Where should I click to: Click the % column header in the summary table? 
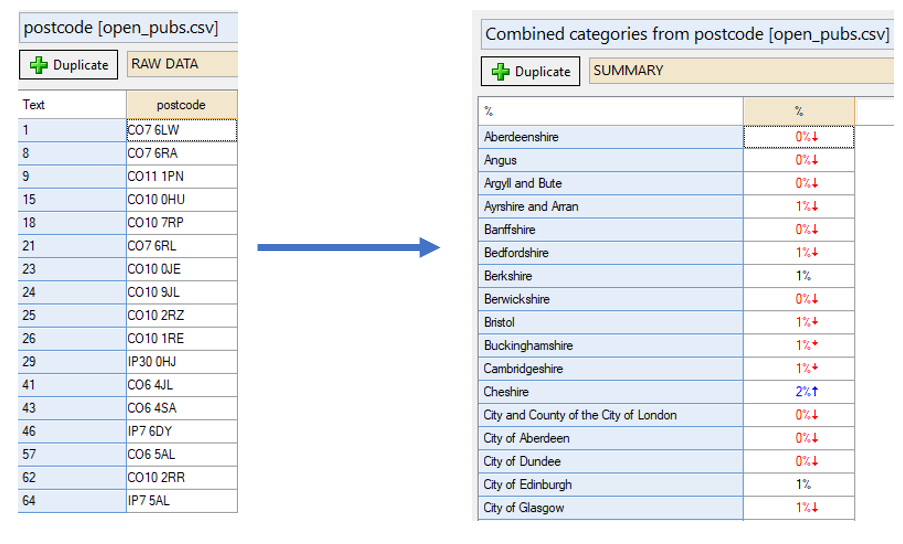coord(799,111)
